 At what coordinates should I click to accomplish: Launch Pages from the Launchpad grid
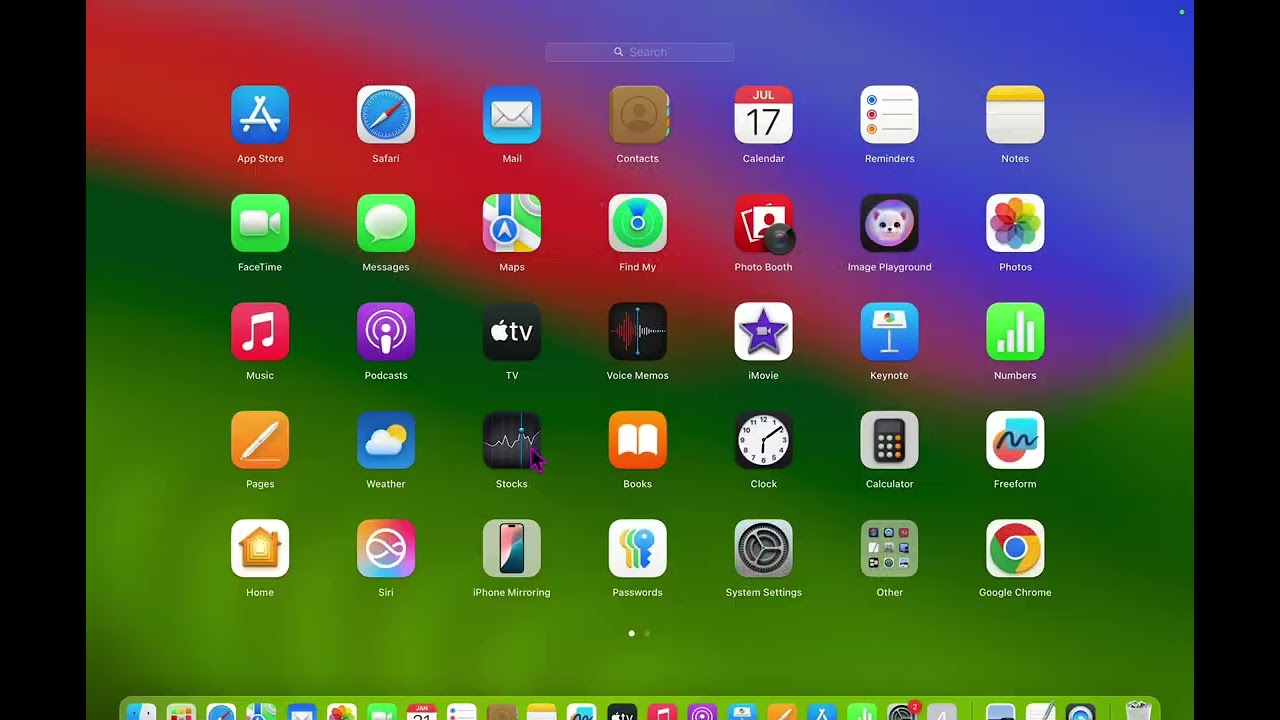(260, 440)
